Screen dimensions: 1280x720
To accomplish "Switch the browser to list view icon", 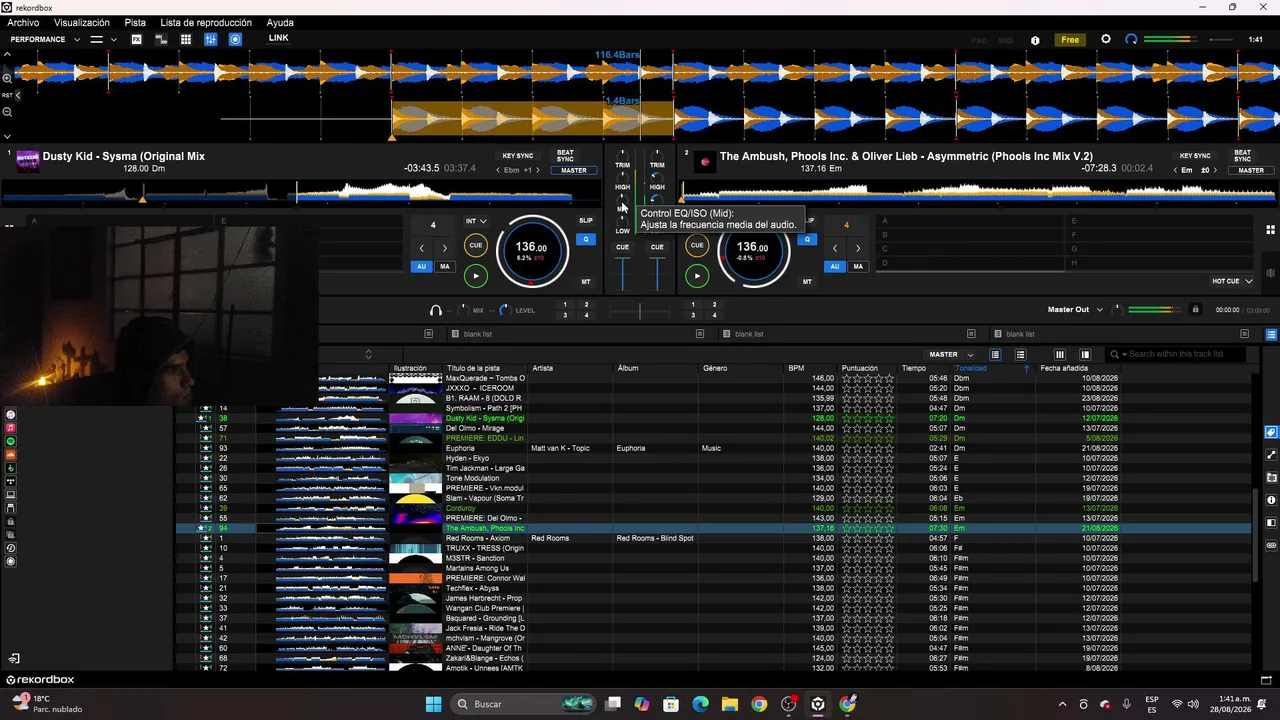I will pyautogui.click(x=995, y=355).
